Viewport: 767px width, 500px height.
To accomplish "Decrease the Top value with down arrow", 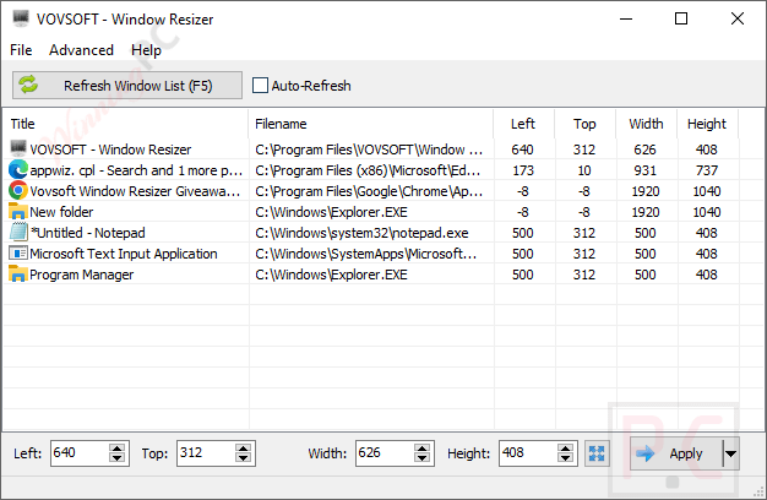I will 243,458.
